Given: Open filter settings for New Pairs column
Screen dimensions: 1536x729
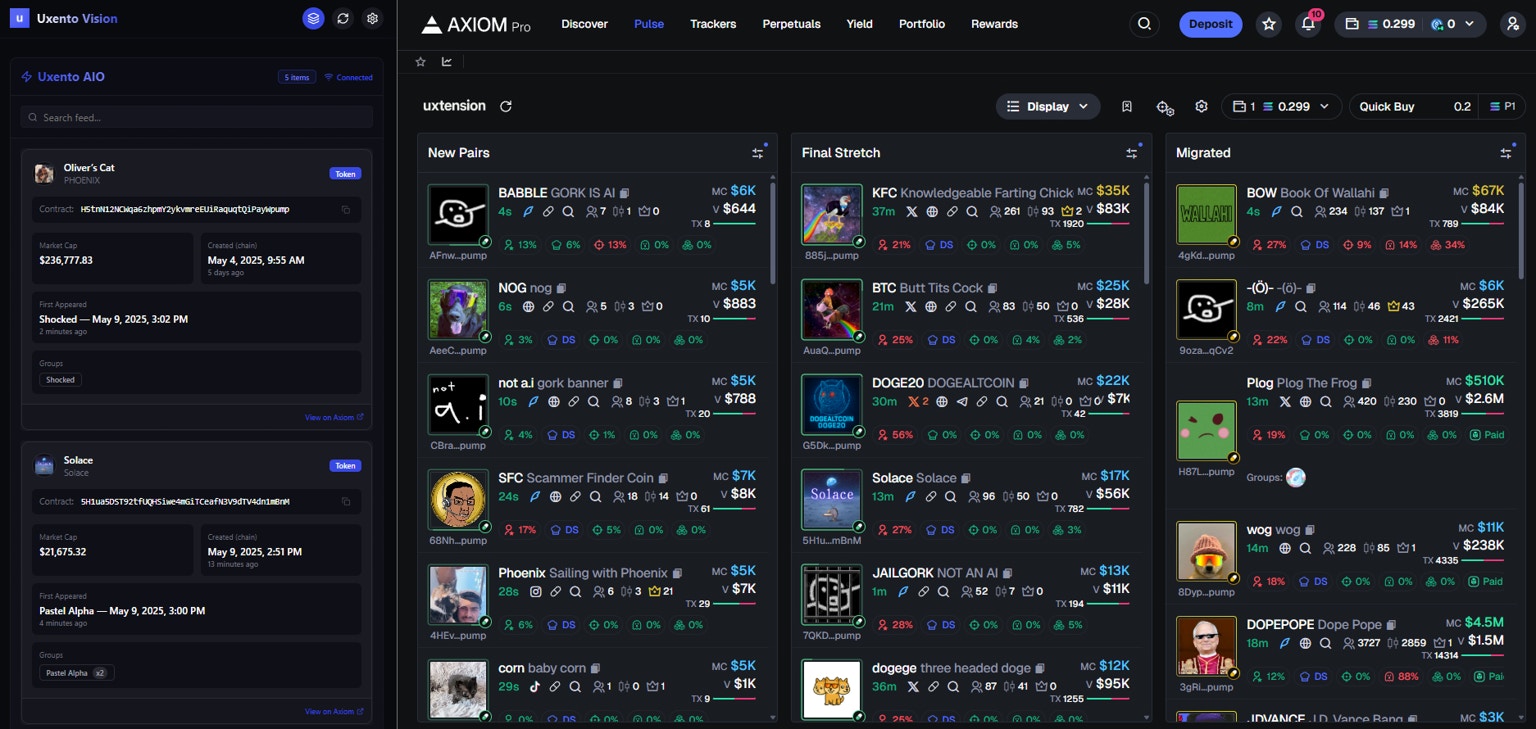Looking at the screenshot, I should click(758, 152).
